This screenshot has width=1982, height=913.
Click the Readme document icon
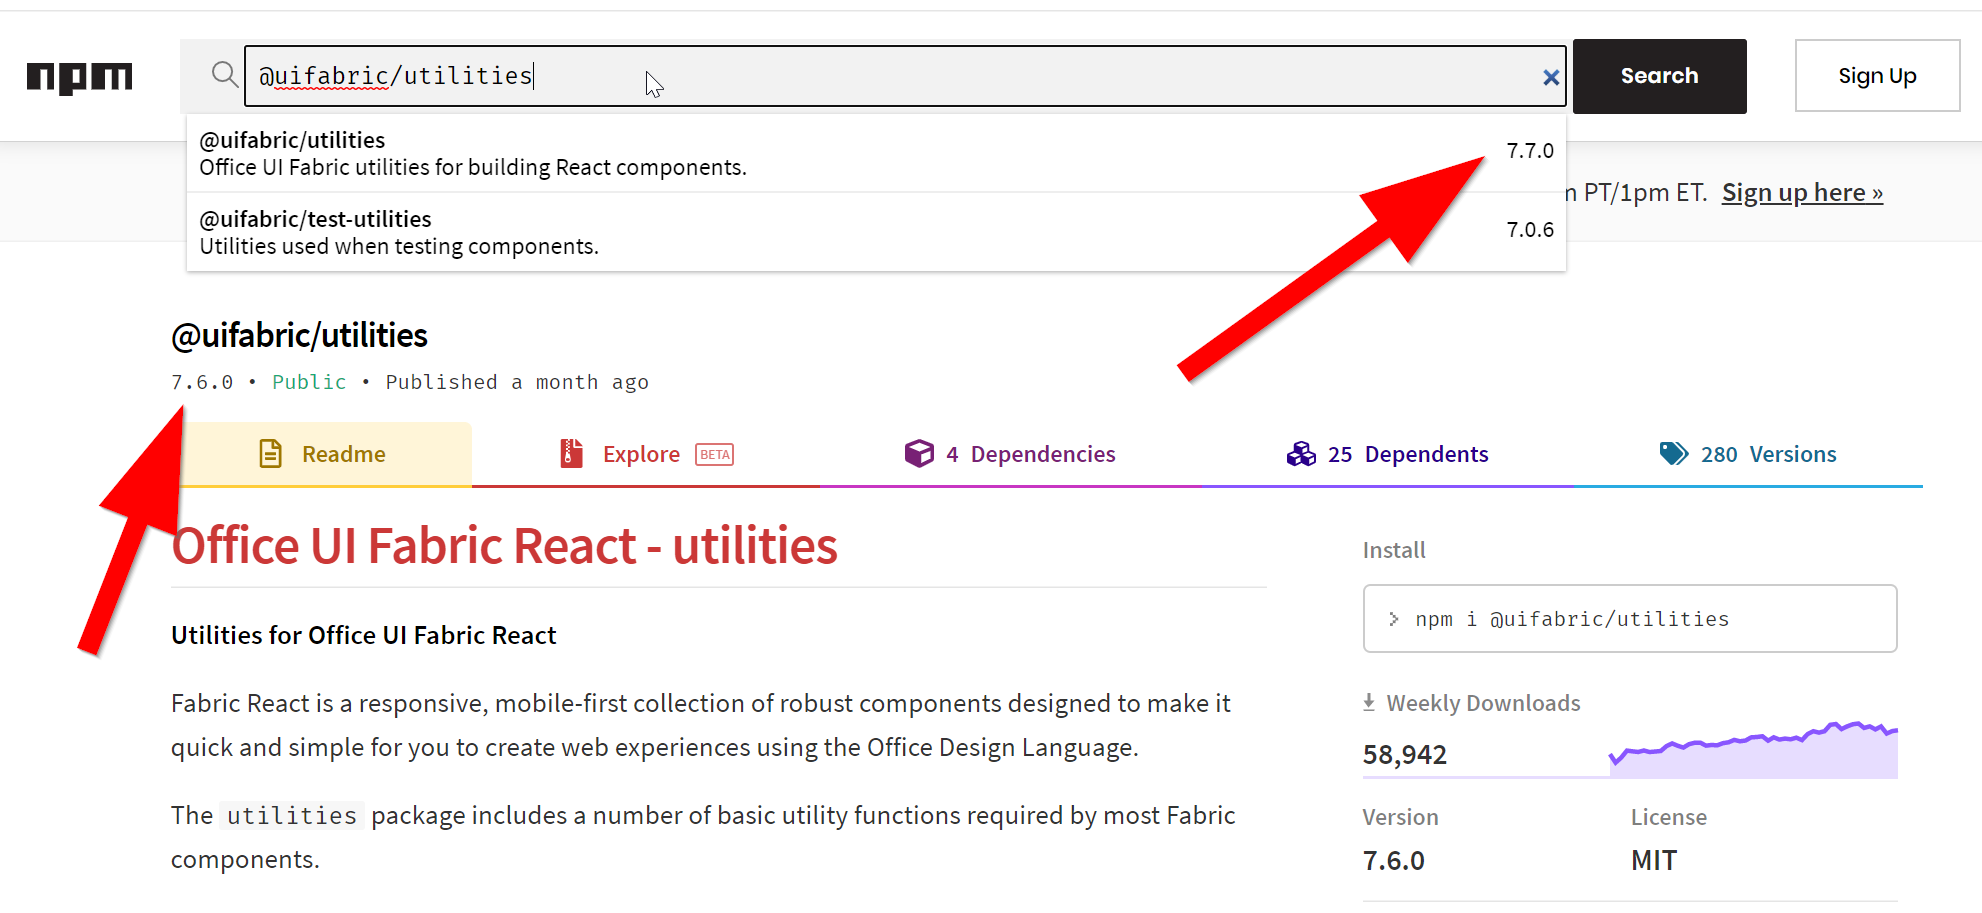pos(270,453)
